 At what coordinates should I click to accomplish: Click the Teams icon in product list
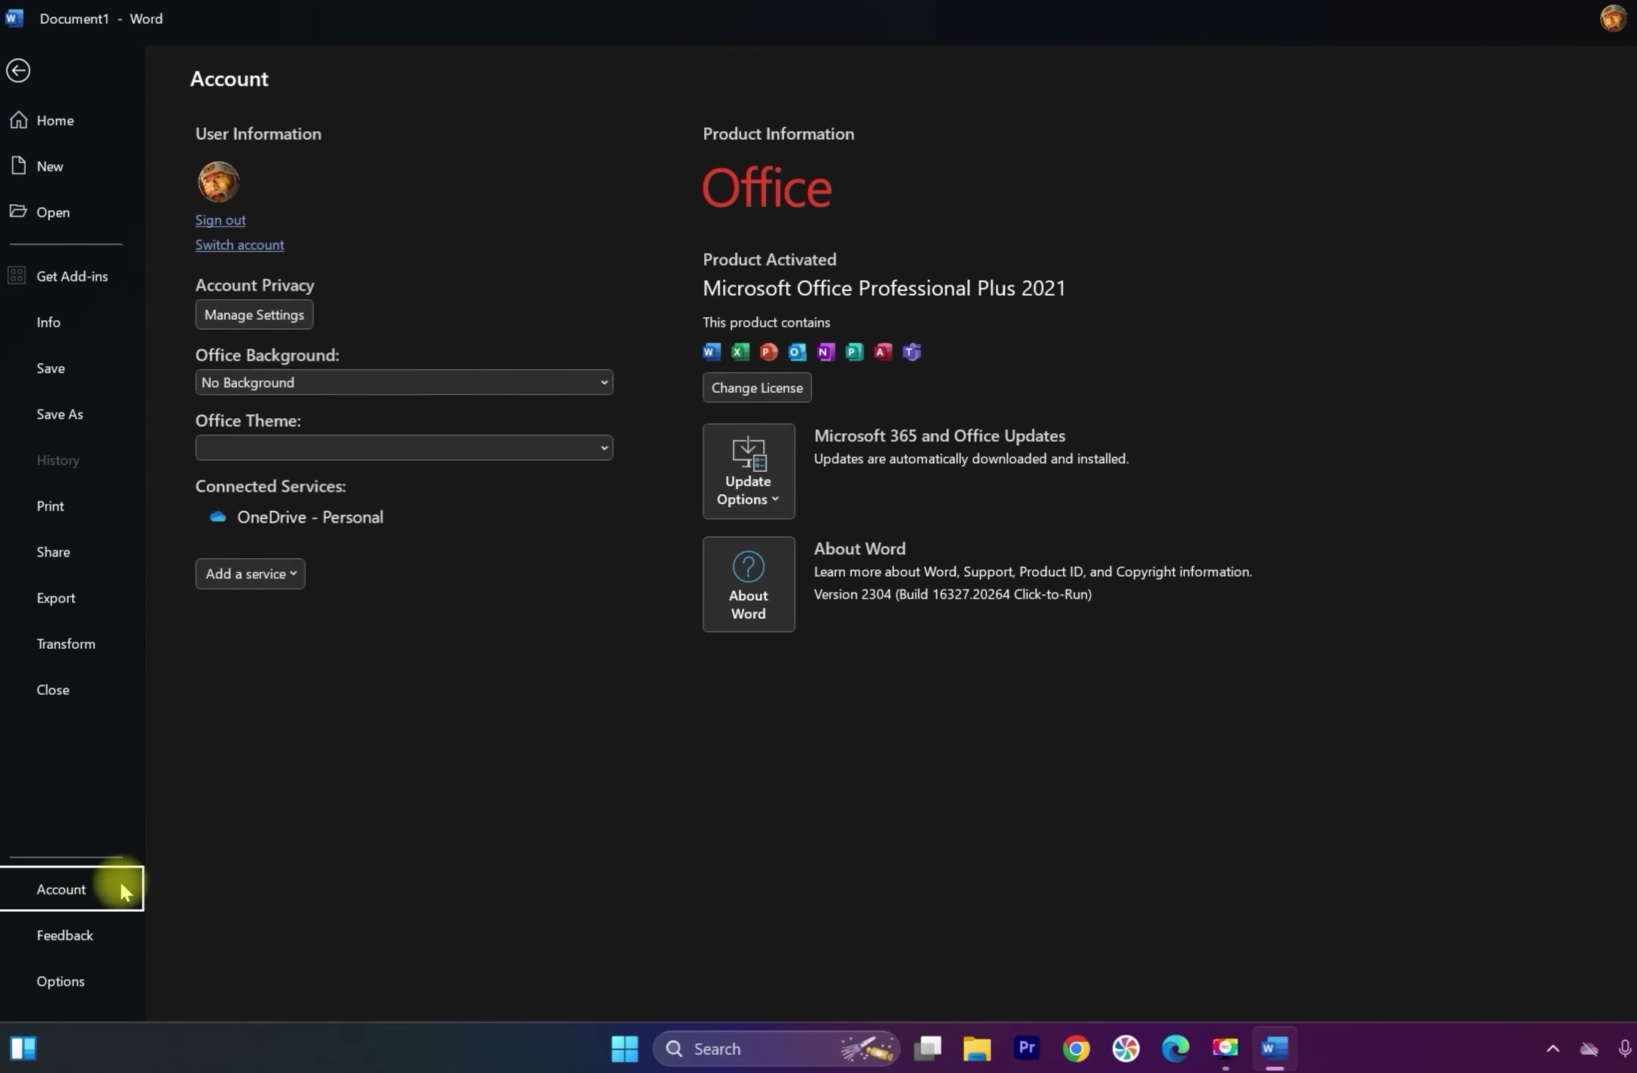tap(912, 352)
